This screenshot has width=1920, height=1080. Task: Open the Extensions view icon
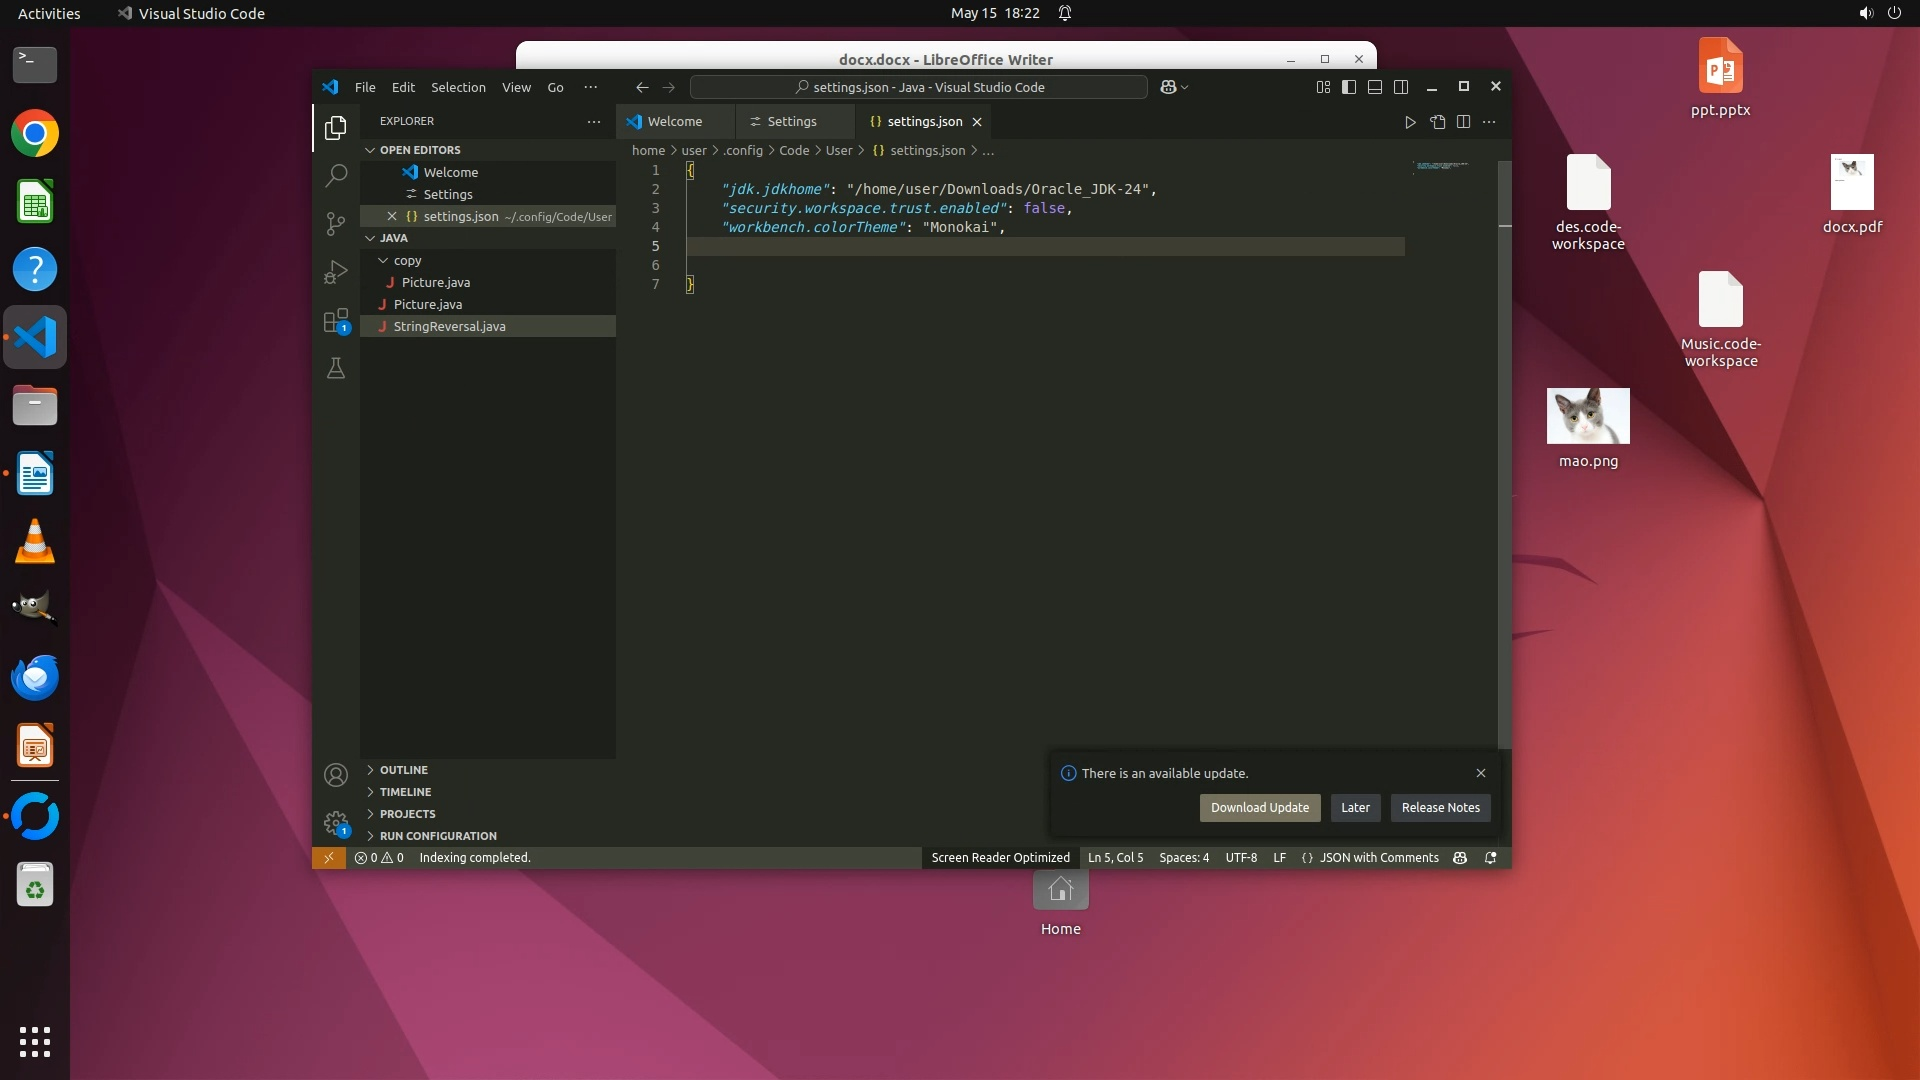[336, 321]
